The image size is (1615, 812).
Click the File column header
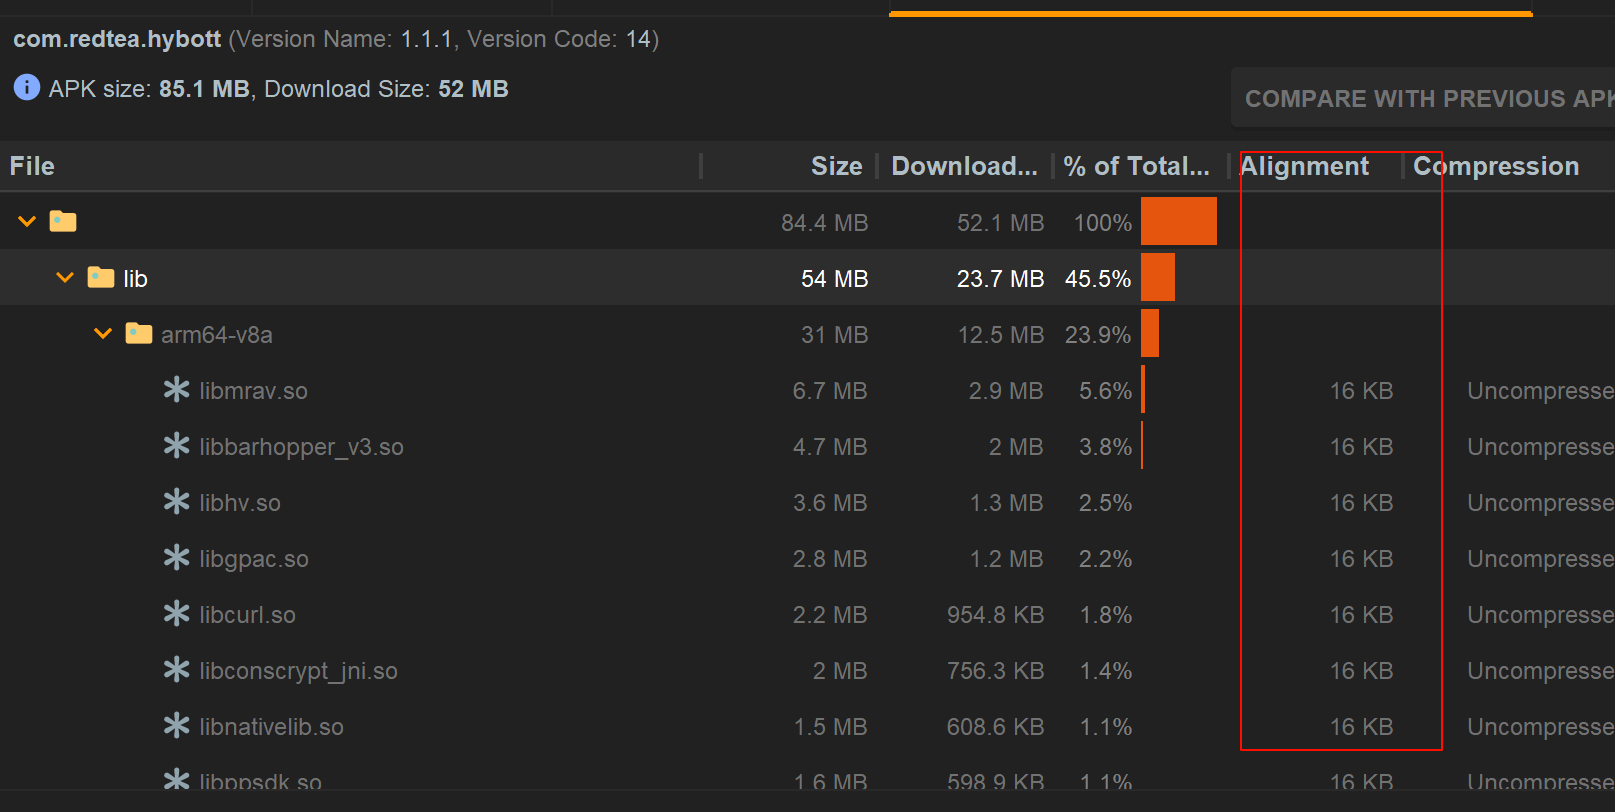[33, 166]
